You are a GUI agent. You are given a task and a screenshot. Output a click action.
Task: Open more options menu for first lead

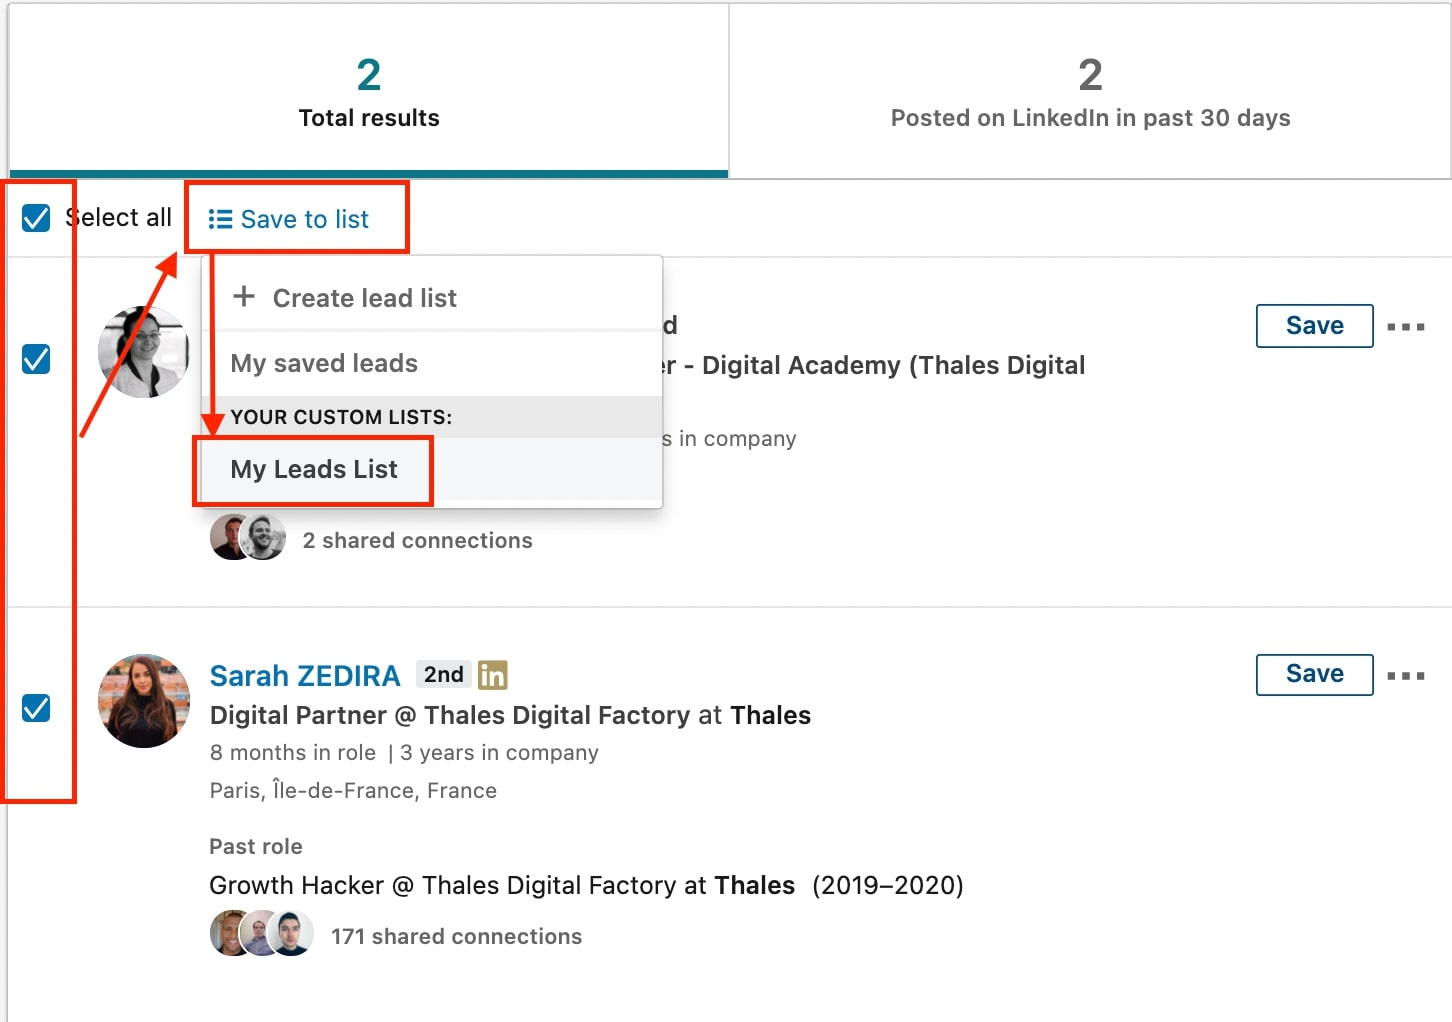point(1406,327)
